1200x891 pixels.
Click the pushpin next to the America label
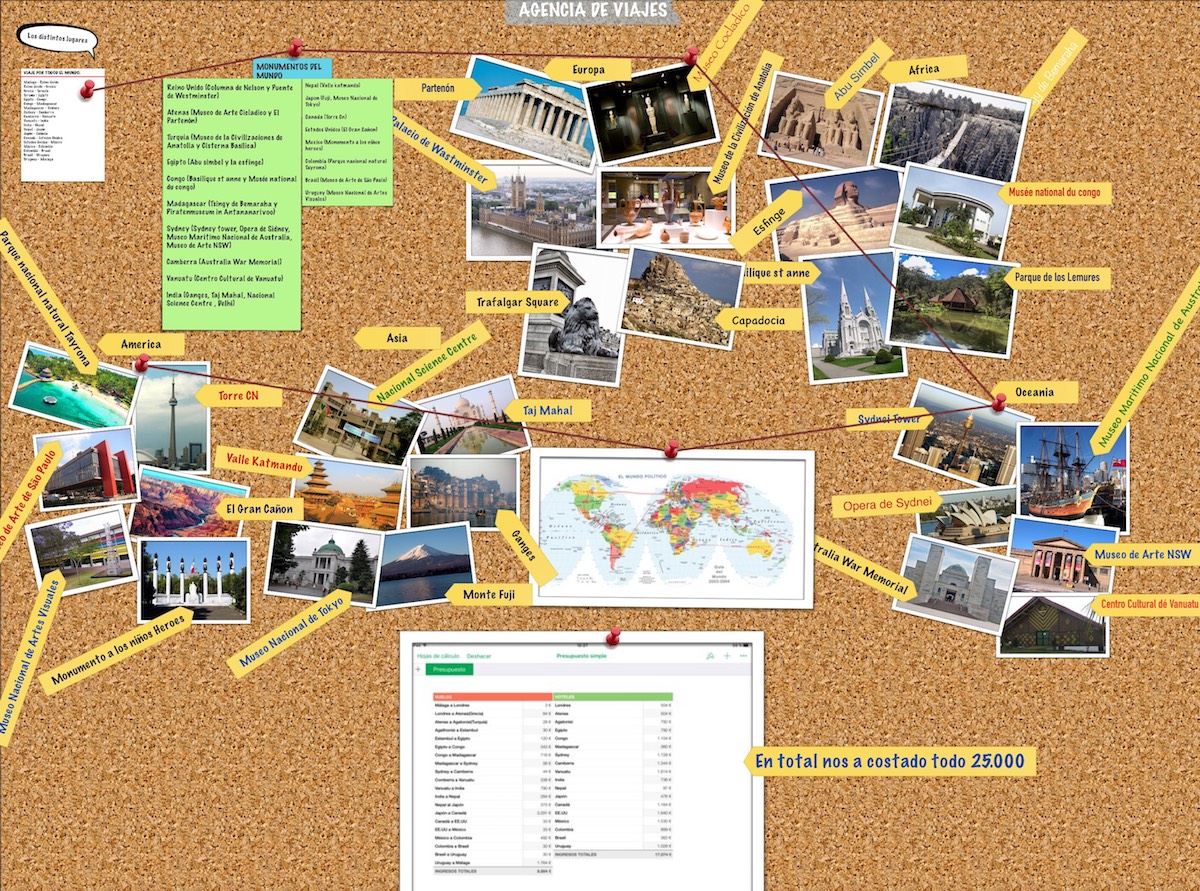[x=142, y=362]
